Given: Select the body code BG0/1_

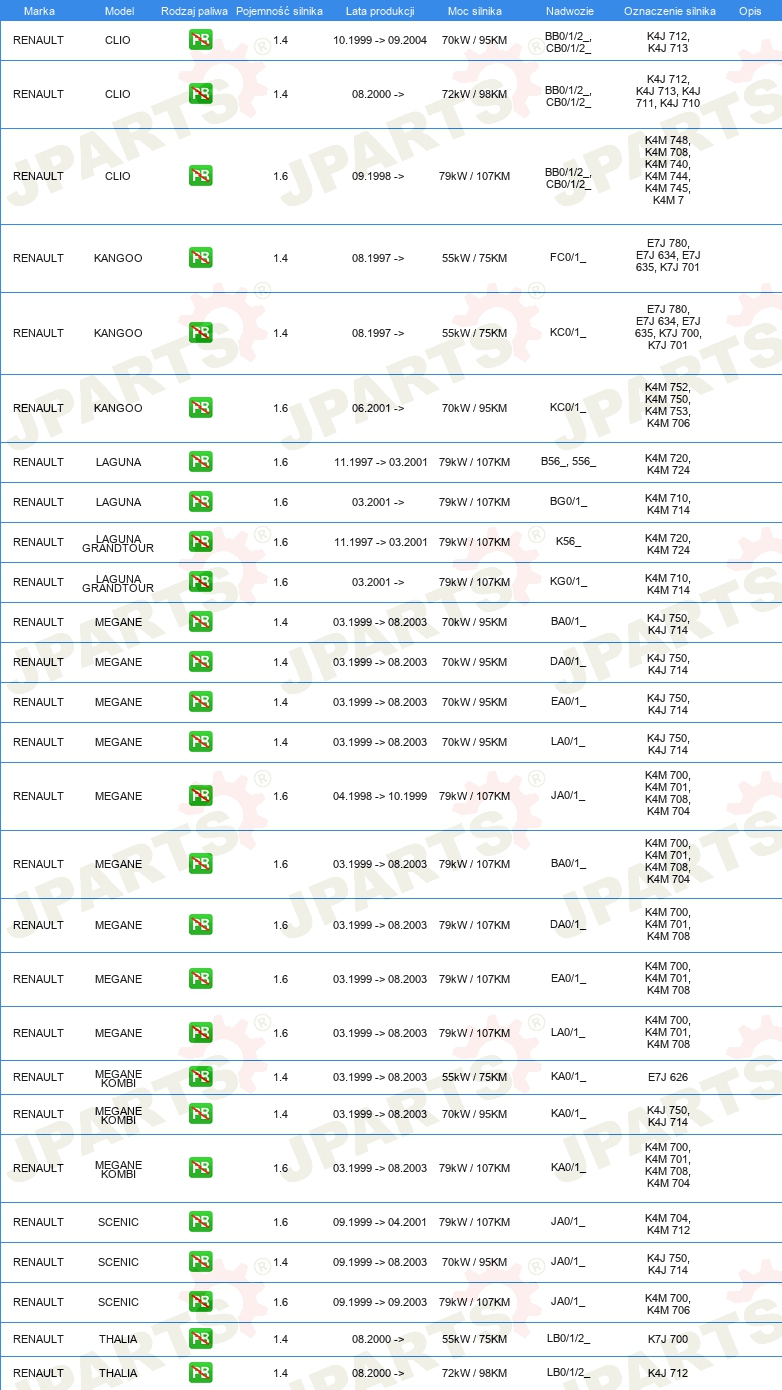Looking at the screenshot, I should [x=568, y=502].
